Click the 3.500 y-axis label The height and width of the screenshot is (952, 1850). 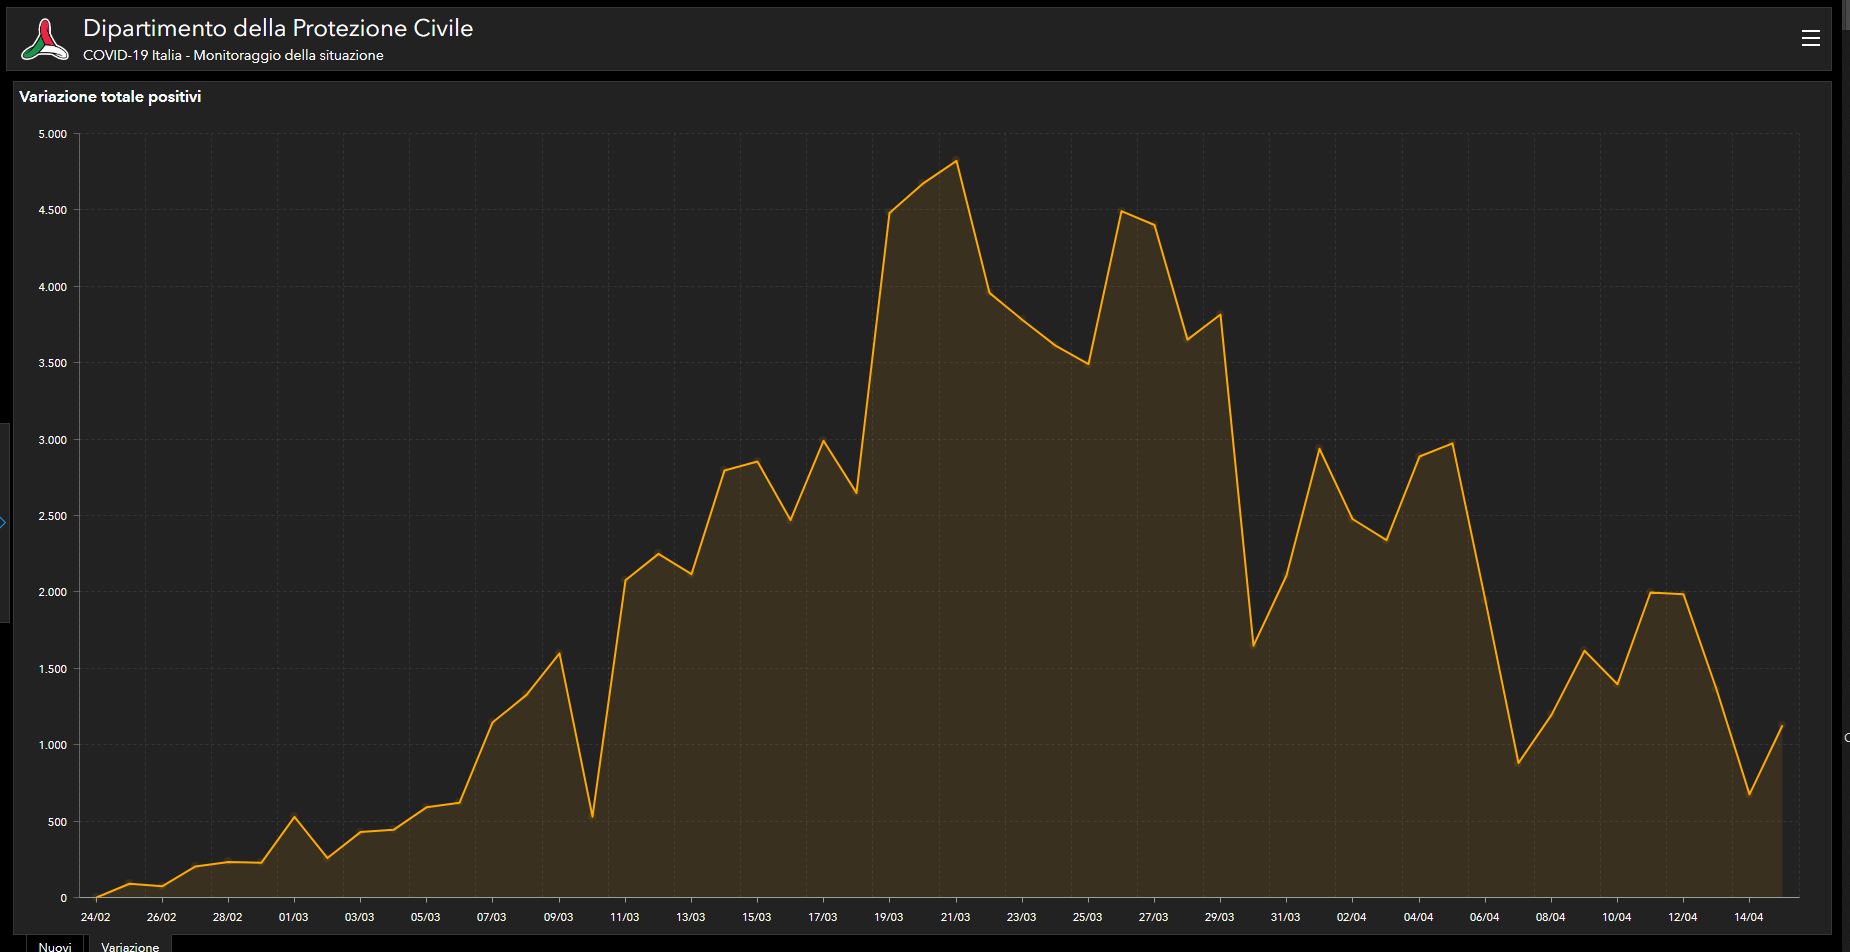click(52, 363)
